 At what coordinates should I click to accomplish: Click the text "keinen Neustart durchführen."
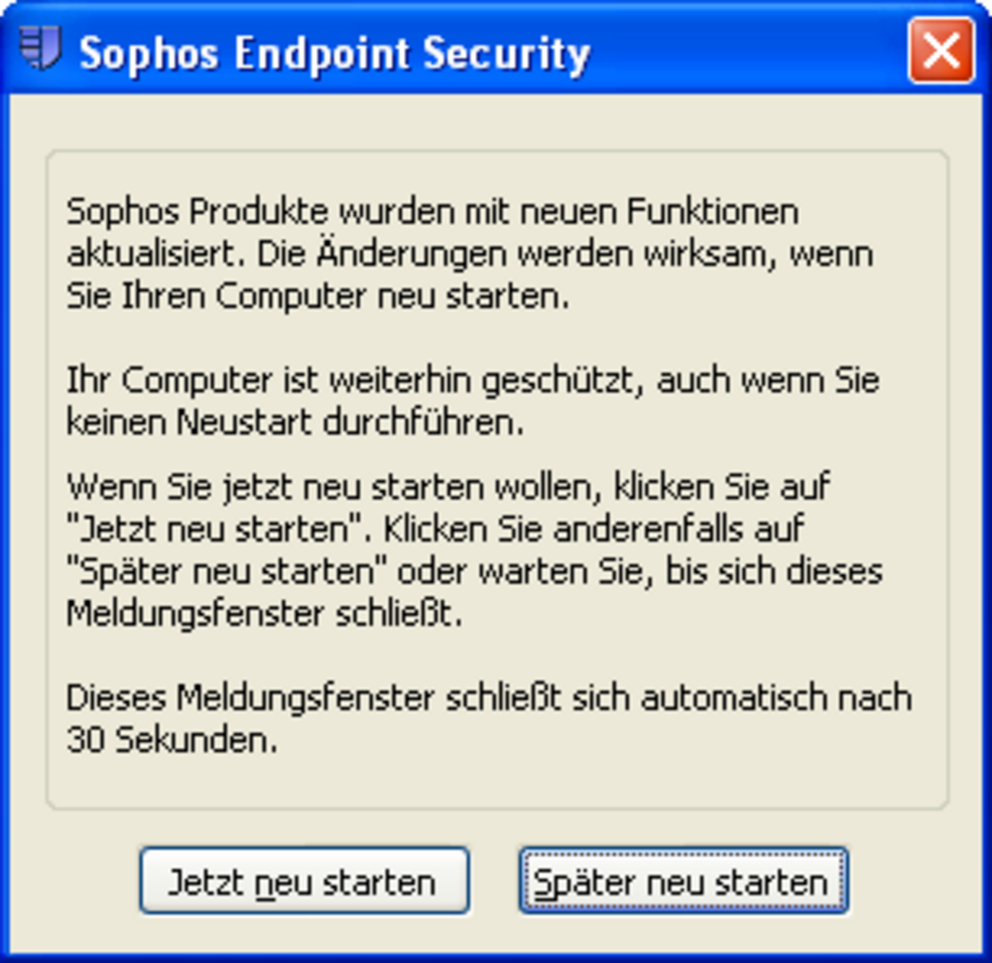[295, 422]
